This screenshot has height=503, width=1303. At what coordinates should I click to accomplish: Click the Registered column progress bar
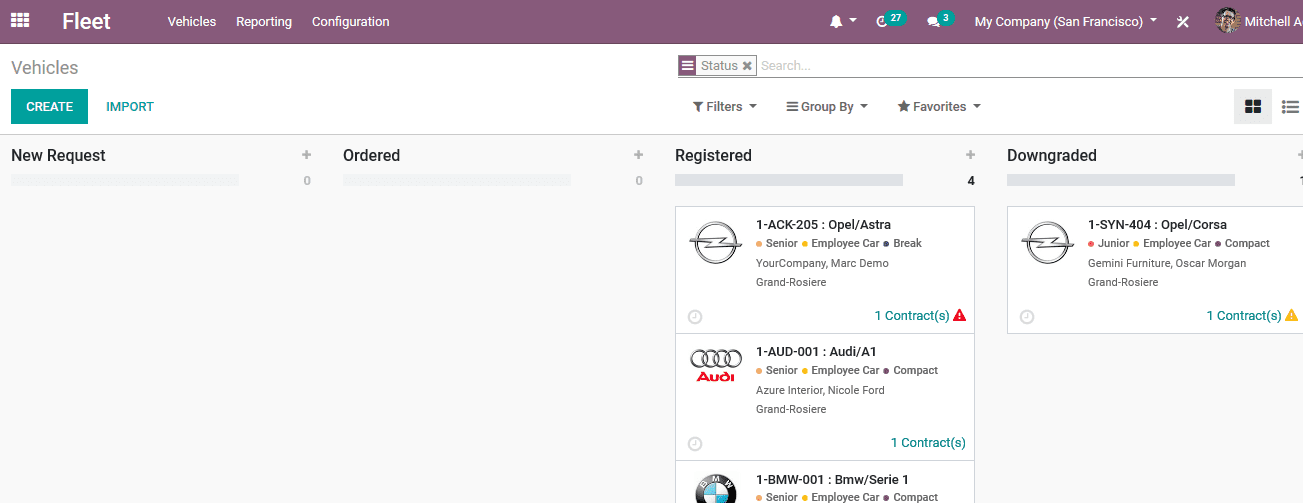[789, 180]
